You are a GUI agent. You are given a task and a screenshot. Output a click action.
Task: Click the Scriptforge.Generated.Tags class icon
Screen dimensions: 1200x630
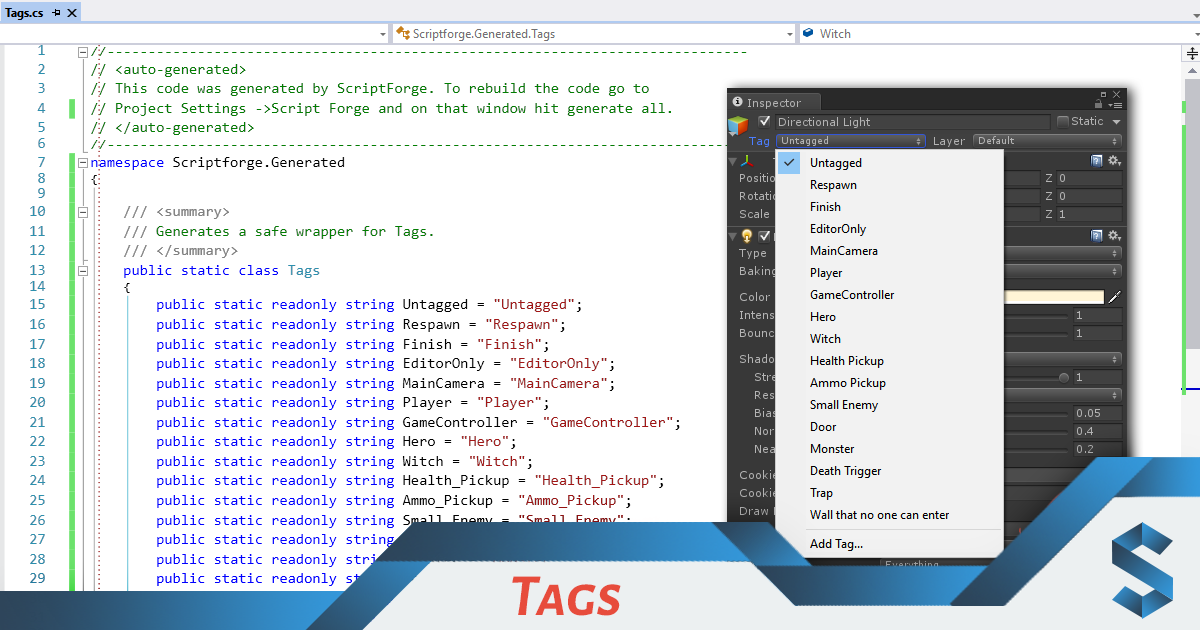coord(403,33)
